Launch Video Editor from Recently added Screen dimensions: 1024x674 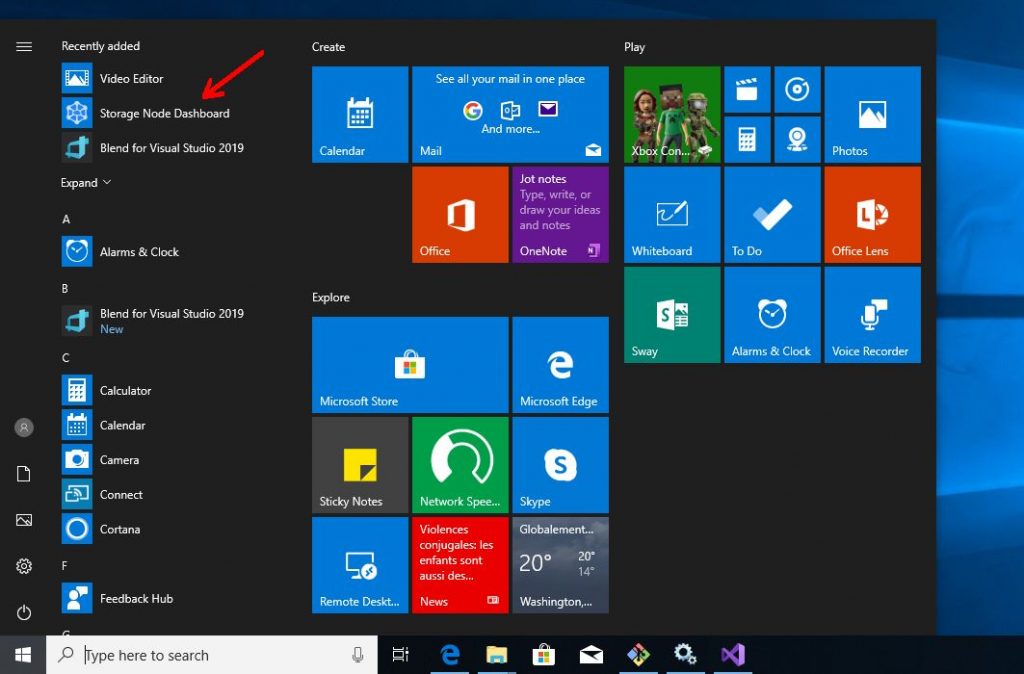pos(131,78)
